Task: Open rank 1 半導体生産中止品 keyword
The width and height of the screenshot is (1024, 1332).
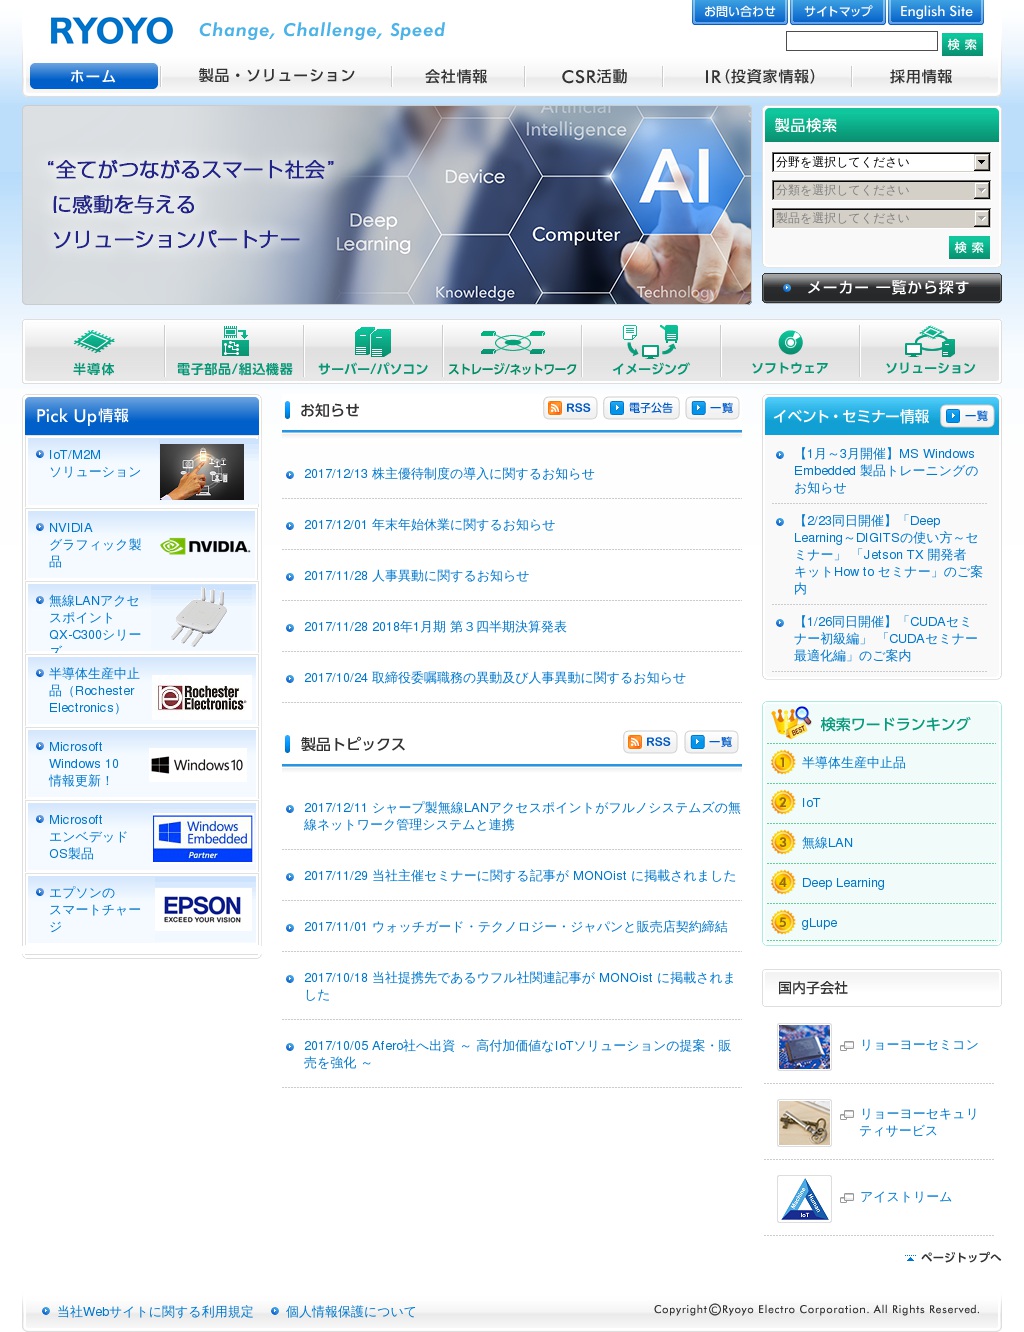Action: click(853, 763)
